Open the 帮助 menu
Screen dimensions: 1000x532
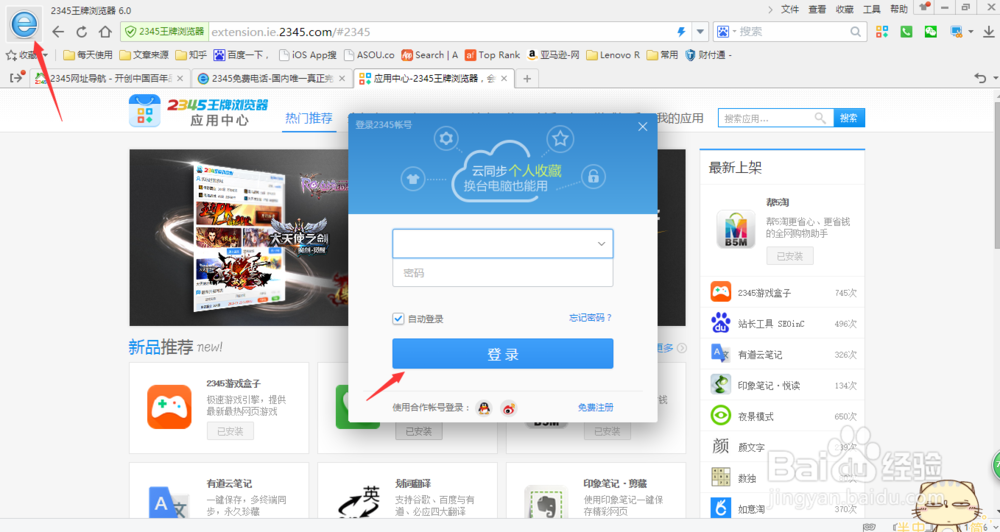click(899, 9)
